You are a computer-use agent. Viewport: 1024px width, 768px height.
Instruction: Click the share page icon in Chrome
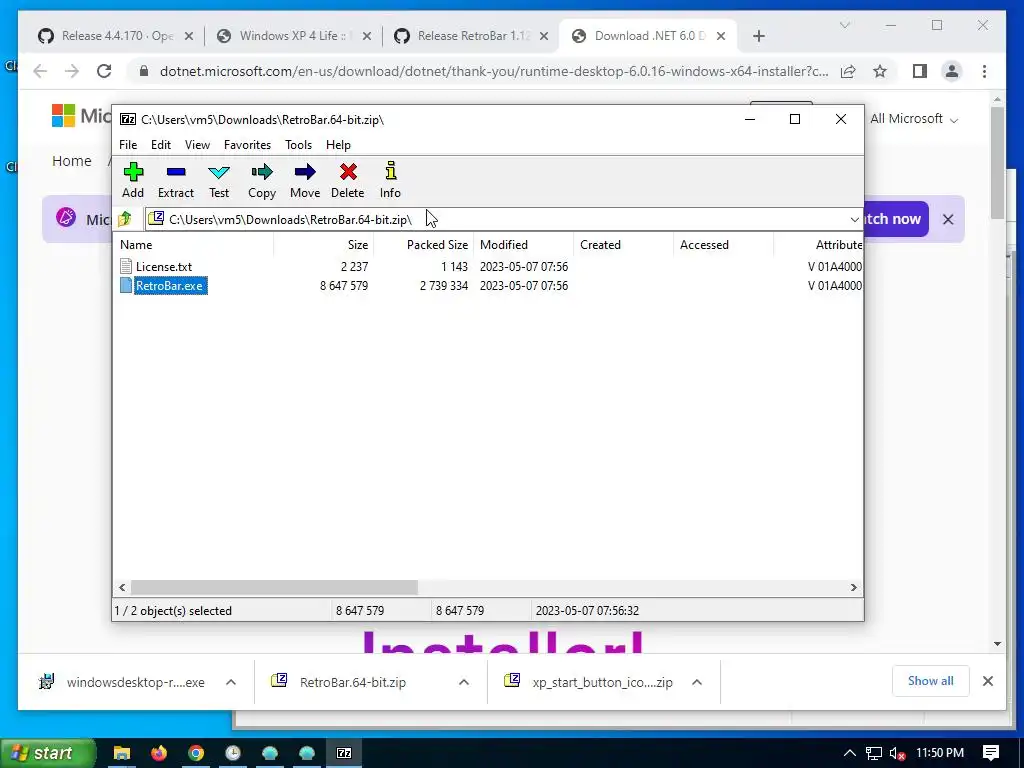(x=848, y=71)
